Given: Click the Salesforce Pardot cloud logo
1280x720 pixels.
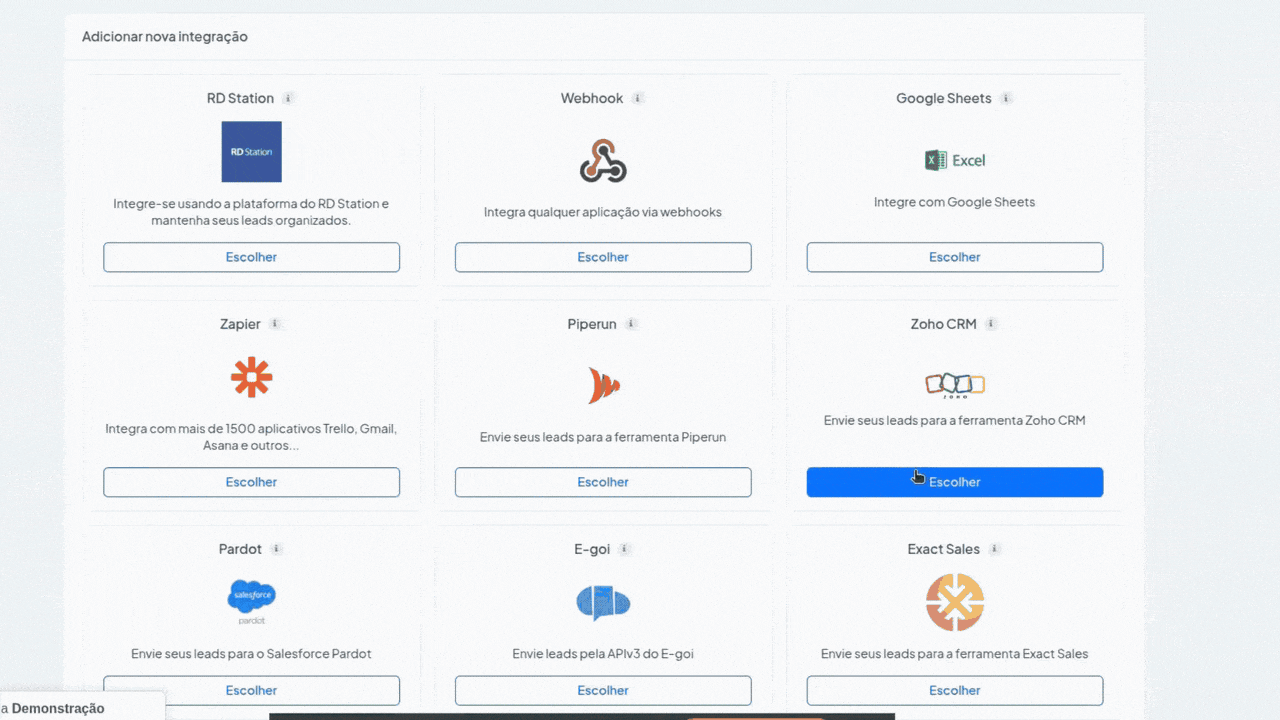Looking at the screenshot, I should tap(251, 602).
